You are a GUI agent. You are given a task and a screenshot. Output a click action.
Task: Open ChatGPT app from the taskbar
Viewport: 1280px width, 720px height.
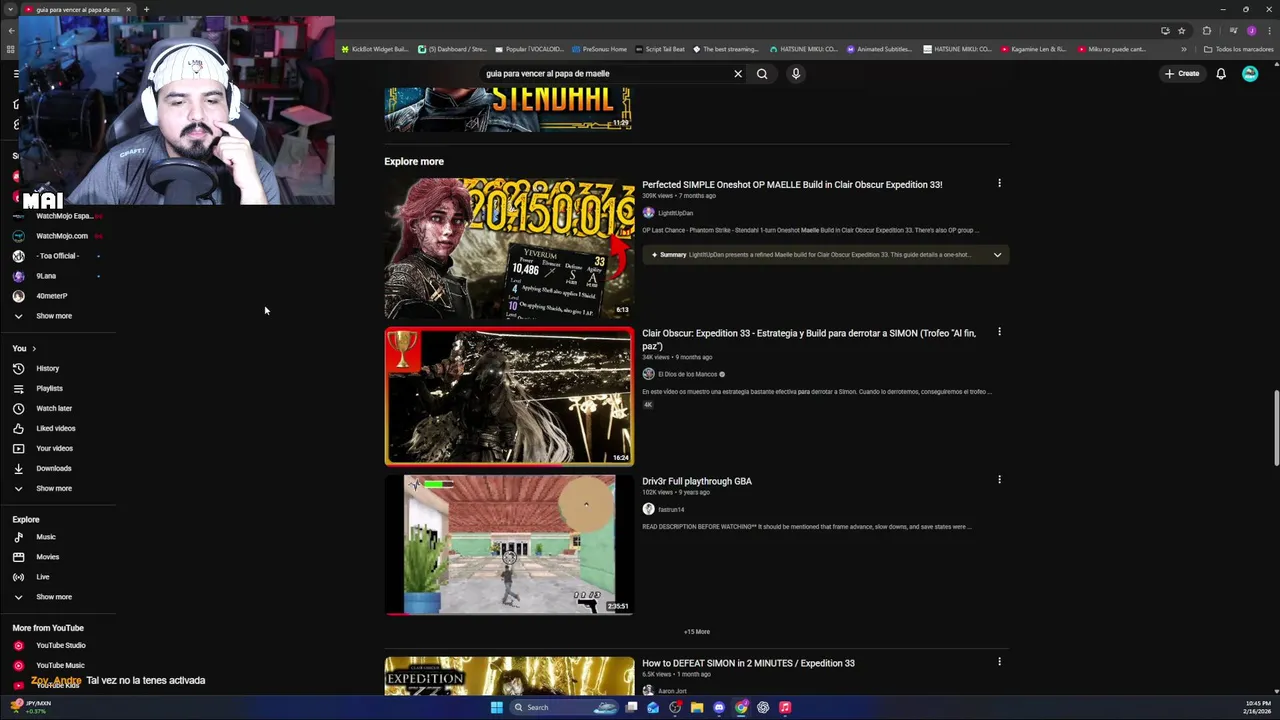tap(763, 707)
